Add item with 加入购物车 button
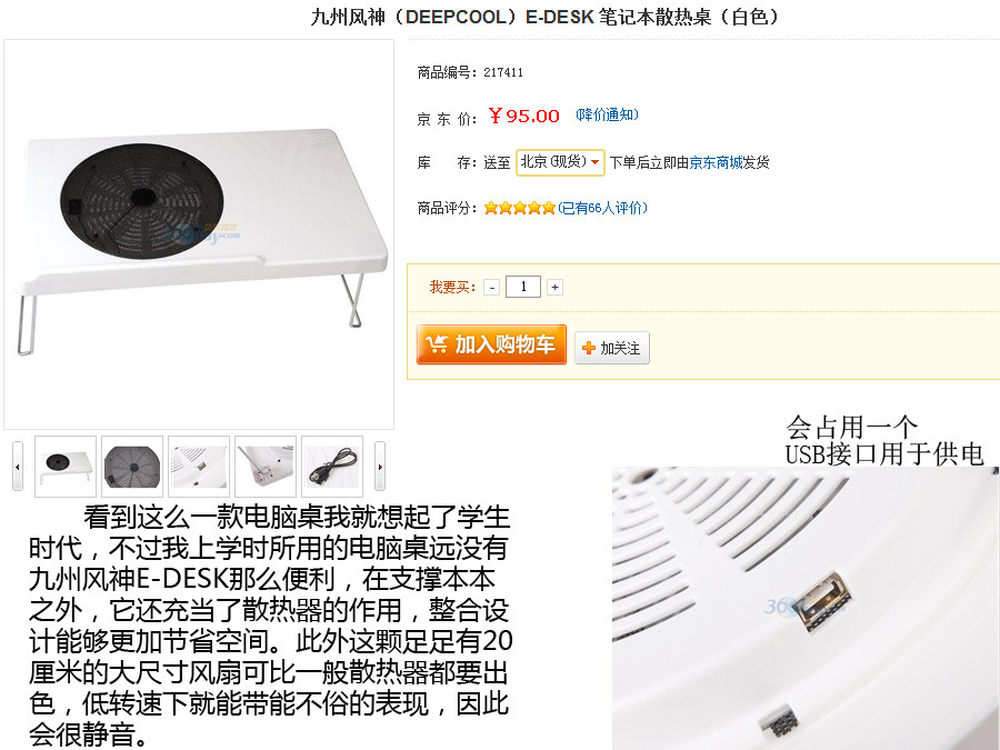 491,344
